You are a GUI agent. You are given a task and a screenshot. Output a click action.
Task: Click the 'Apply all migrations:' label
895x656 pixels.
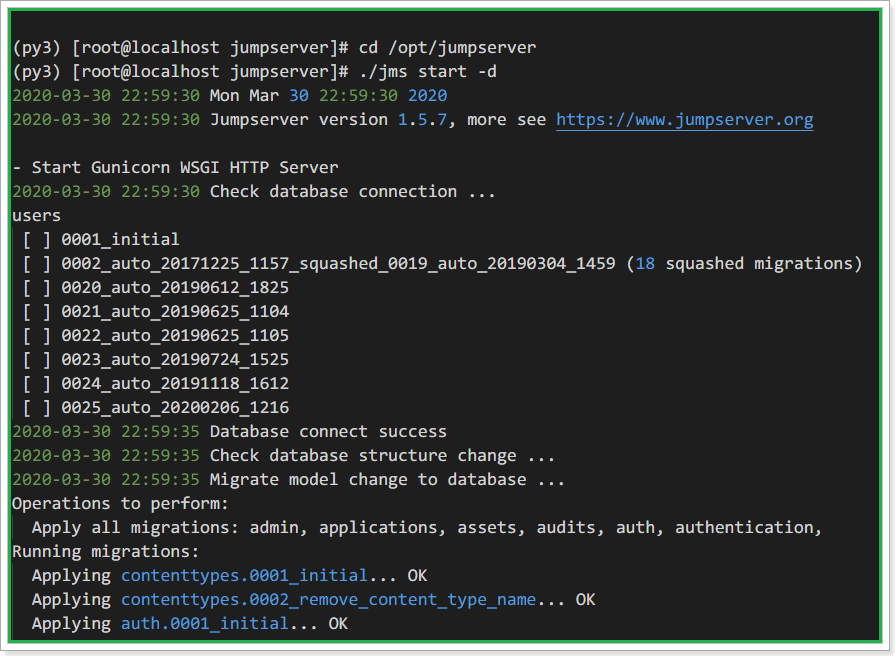click(136, 527)
